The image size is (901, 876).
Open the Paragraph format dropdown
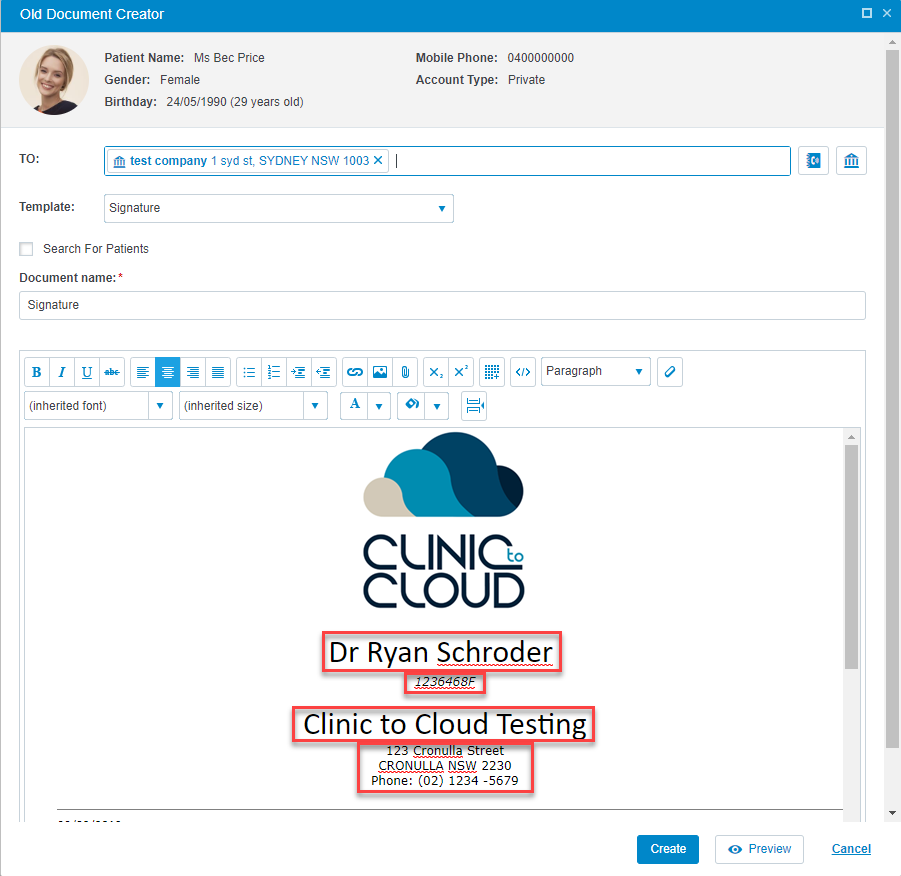[x=596, y=372]
